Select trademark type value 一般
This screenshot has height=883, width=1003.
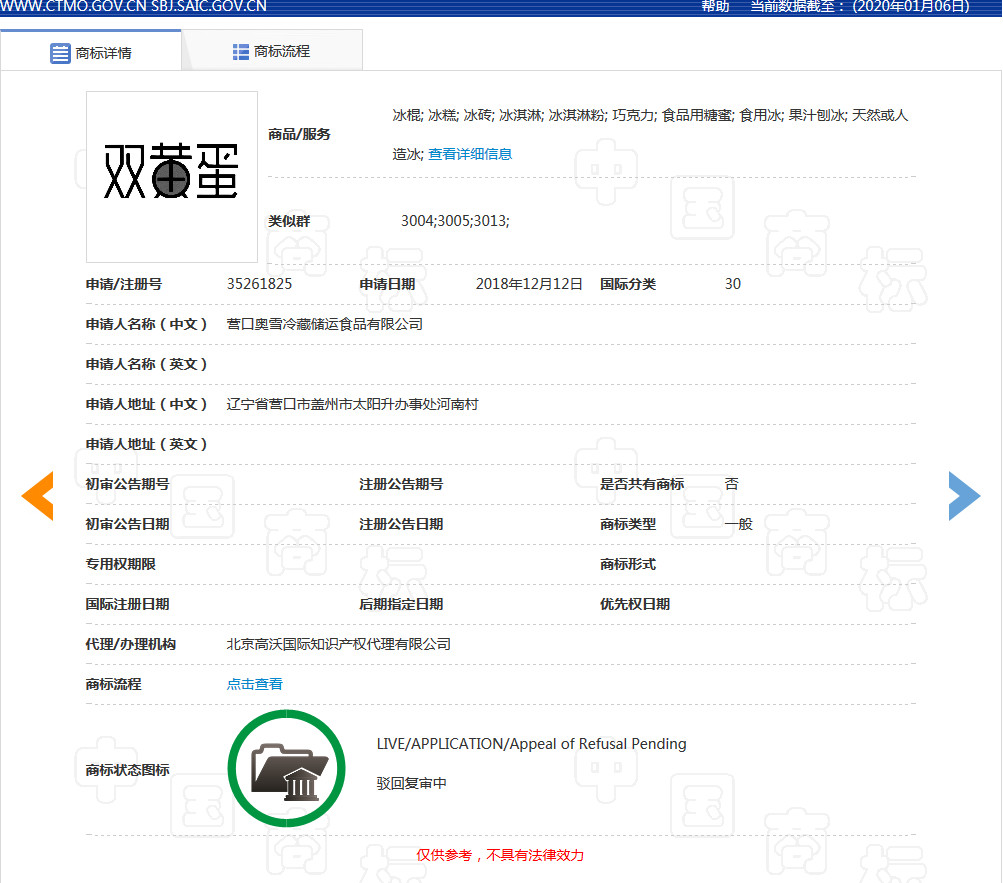pyautogui.click(x=738, y=524)
